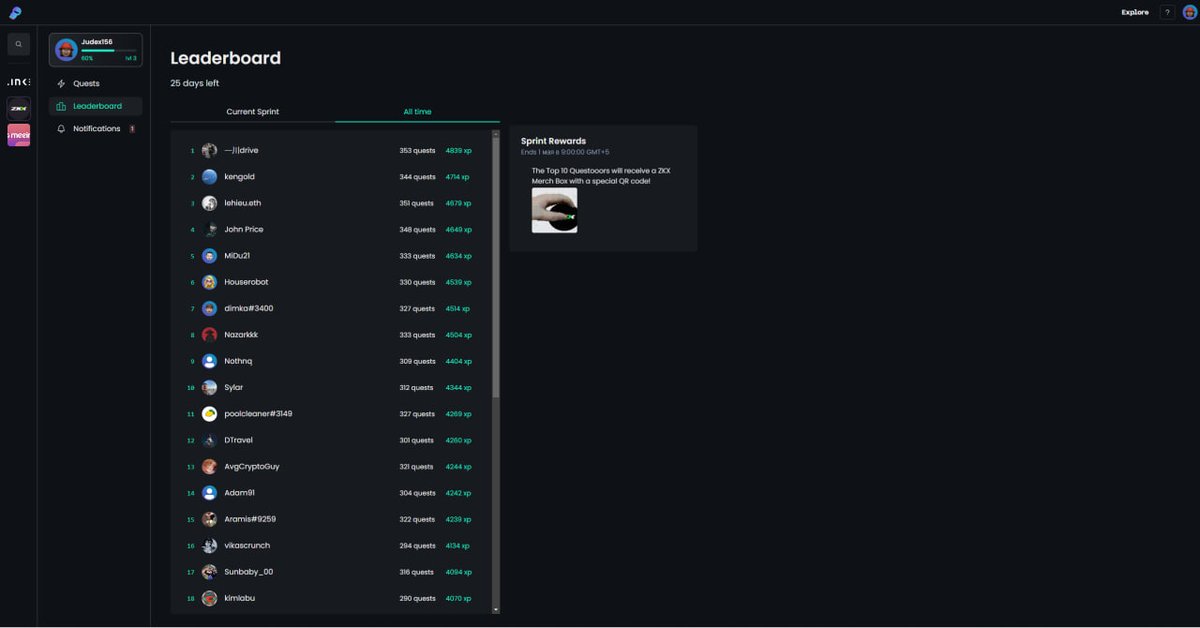1200x628 pixels.
Task: Click the leaderboard scroll-up arrow
Action: tap(495, 133)
